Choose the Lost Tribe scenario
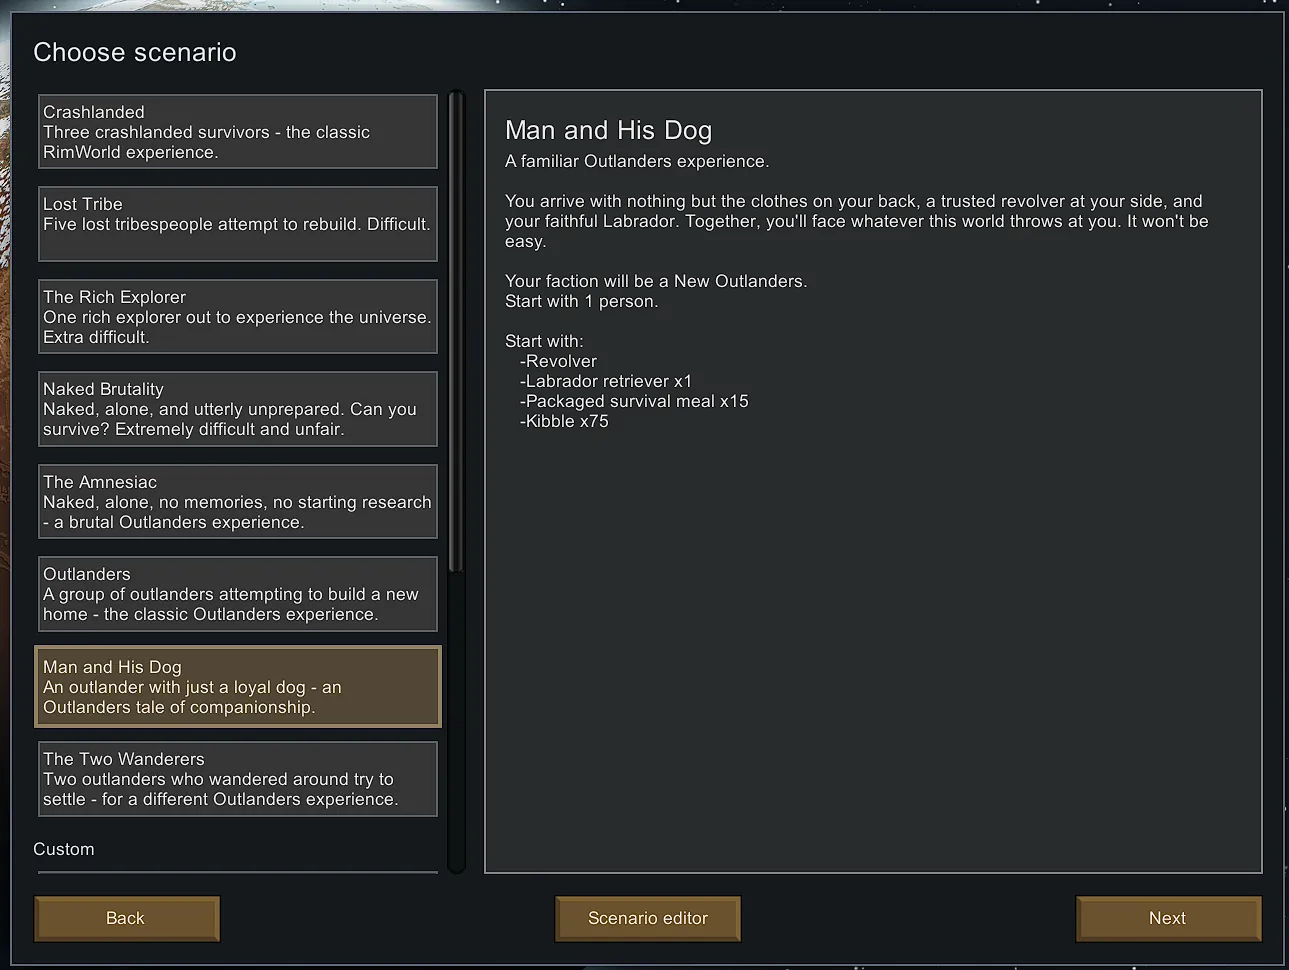This screenshot has width=1289, height=970. 237,224
